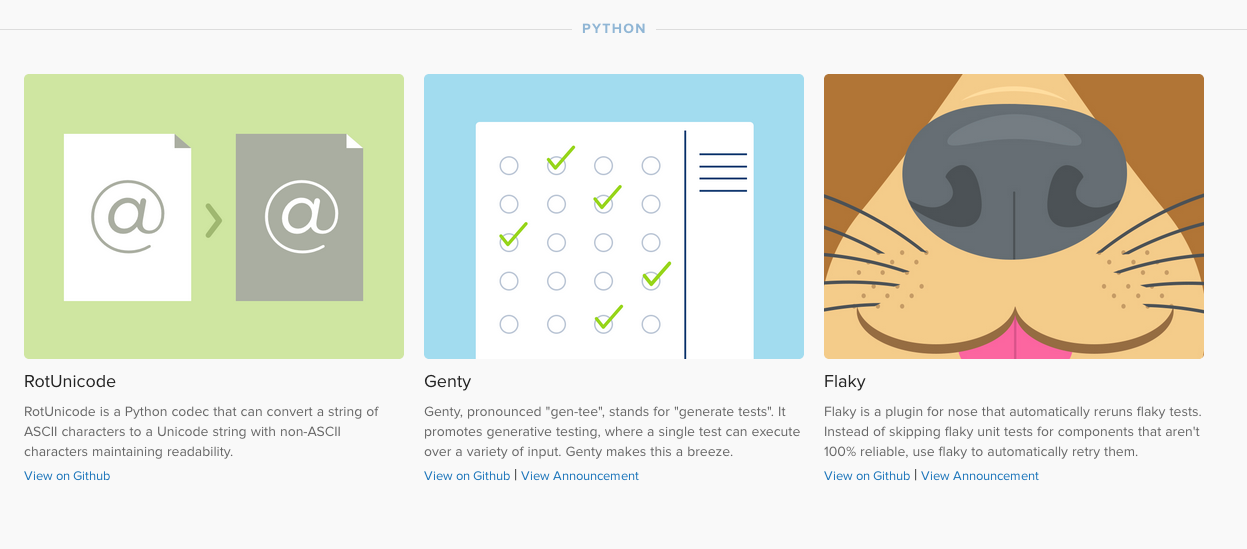Image resolution: width=1247 pixels, height=549 pixels.
Task: Click the Genty title
Action: coord(447,381)
